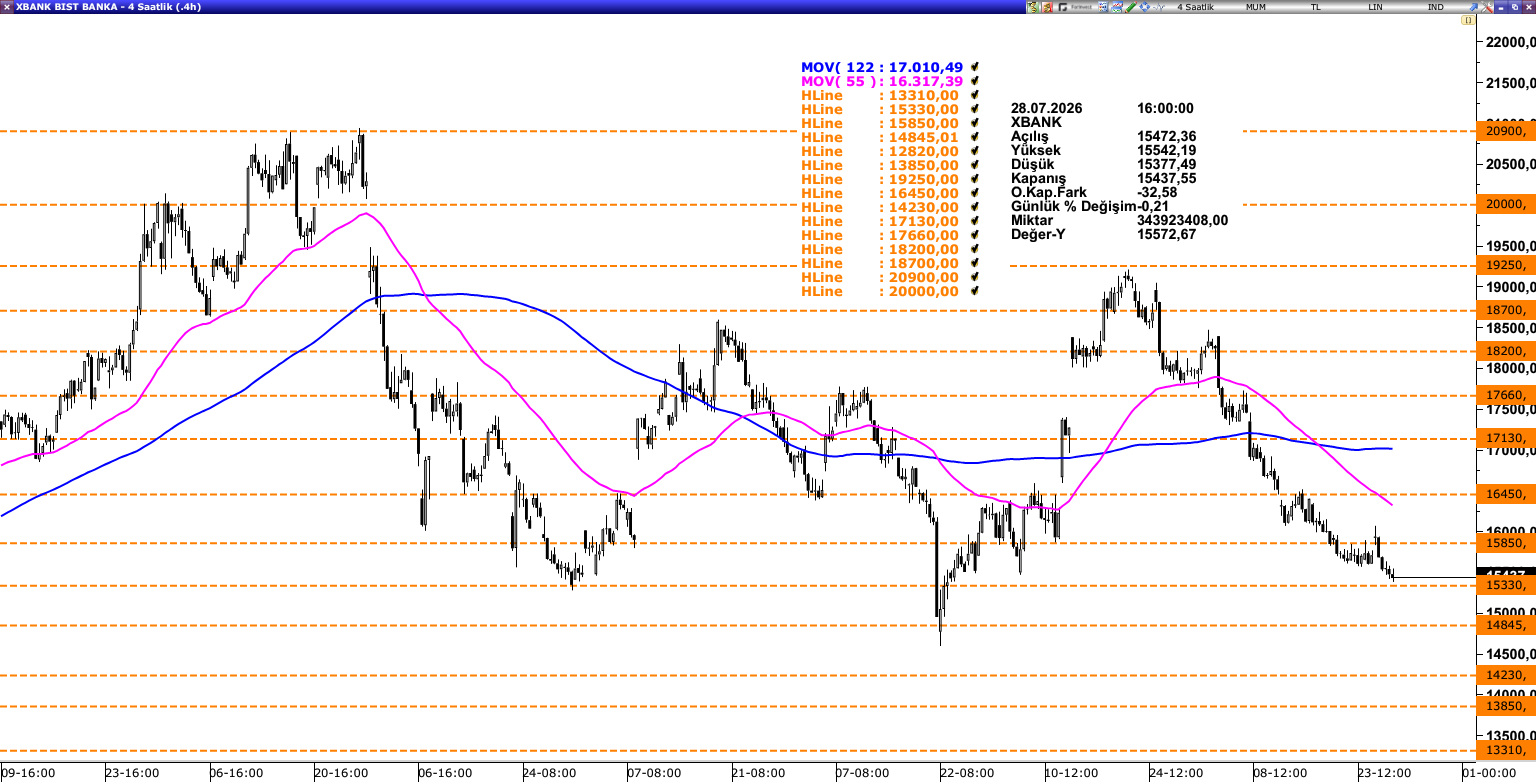Open the 4 Saatlik period dropdown
1536x782 pixels.
(1196, 7)
